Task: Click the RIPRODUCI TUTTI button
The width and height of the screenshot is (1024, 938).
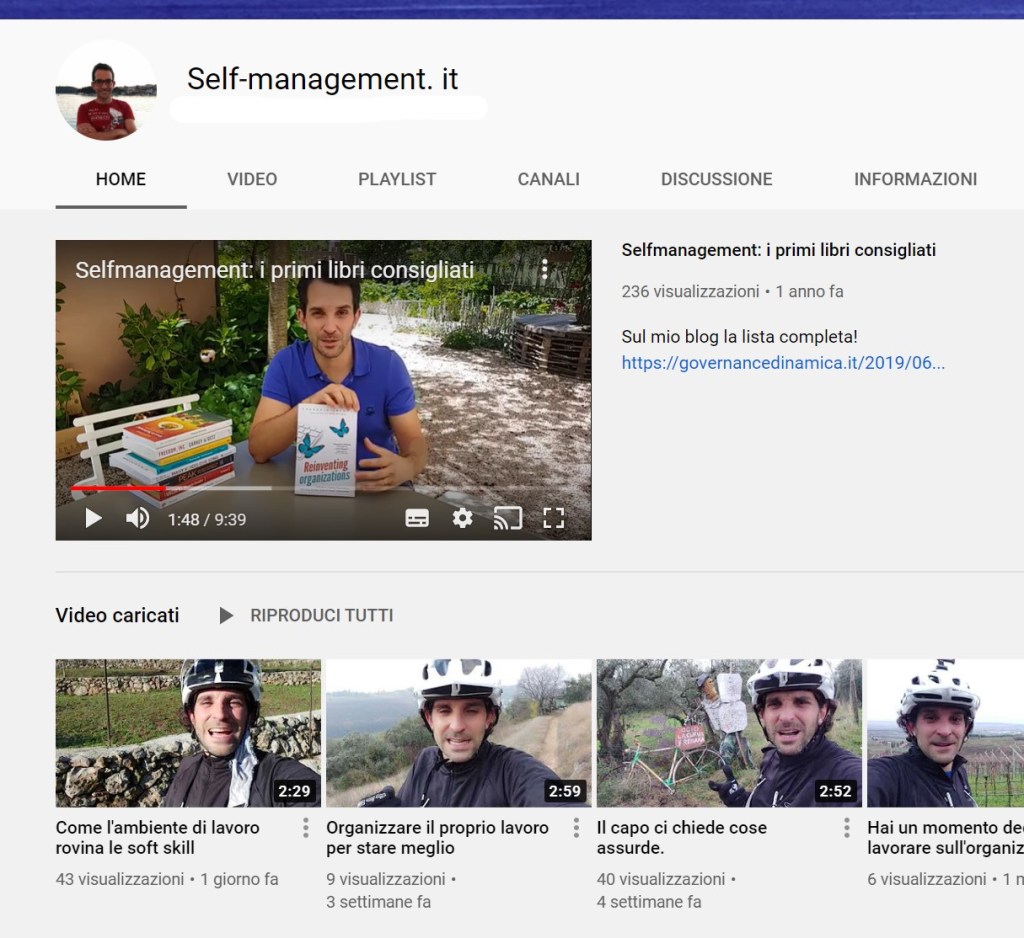Action: (307, 615)
